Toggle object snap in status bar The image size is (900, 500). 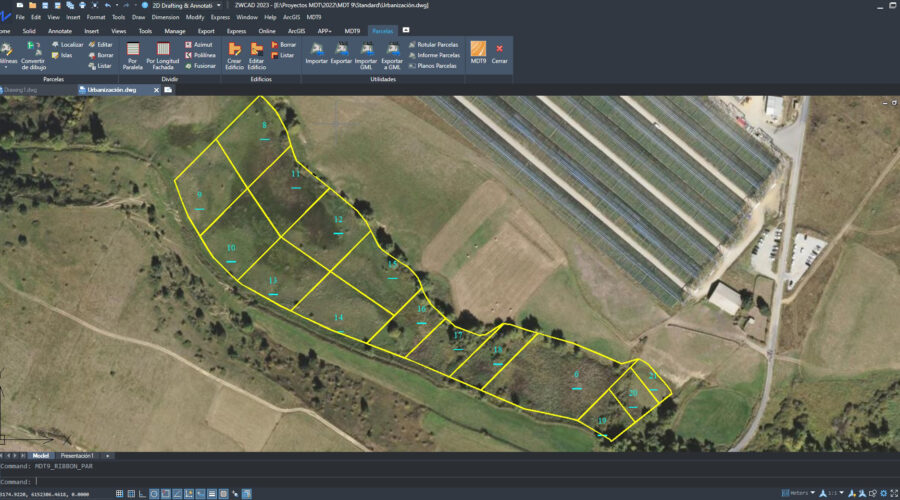[165, 494]
